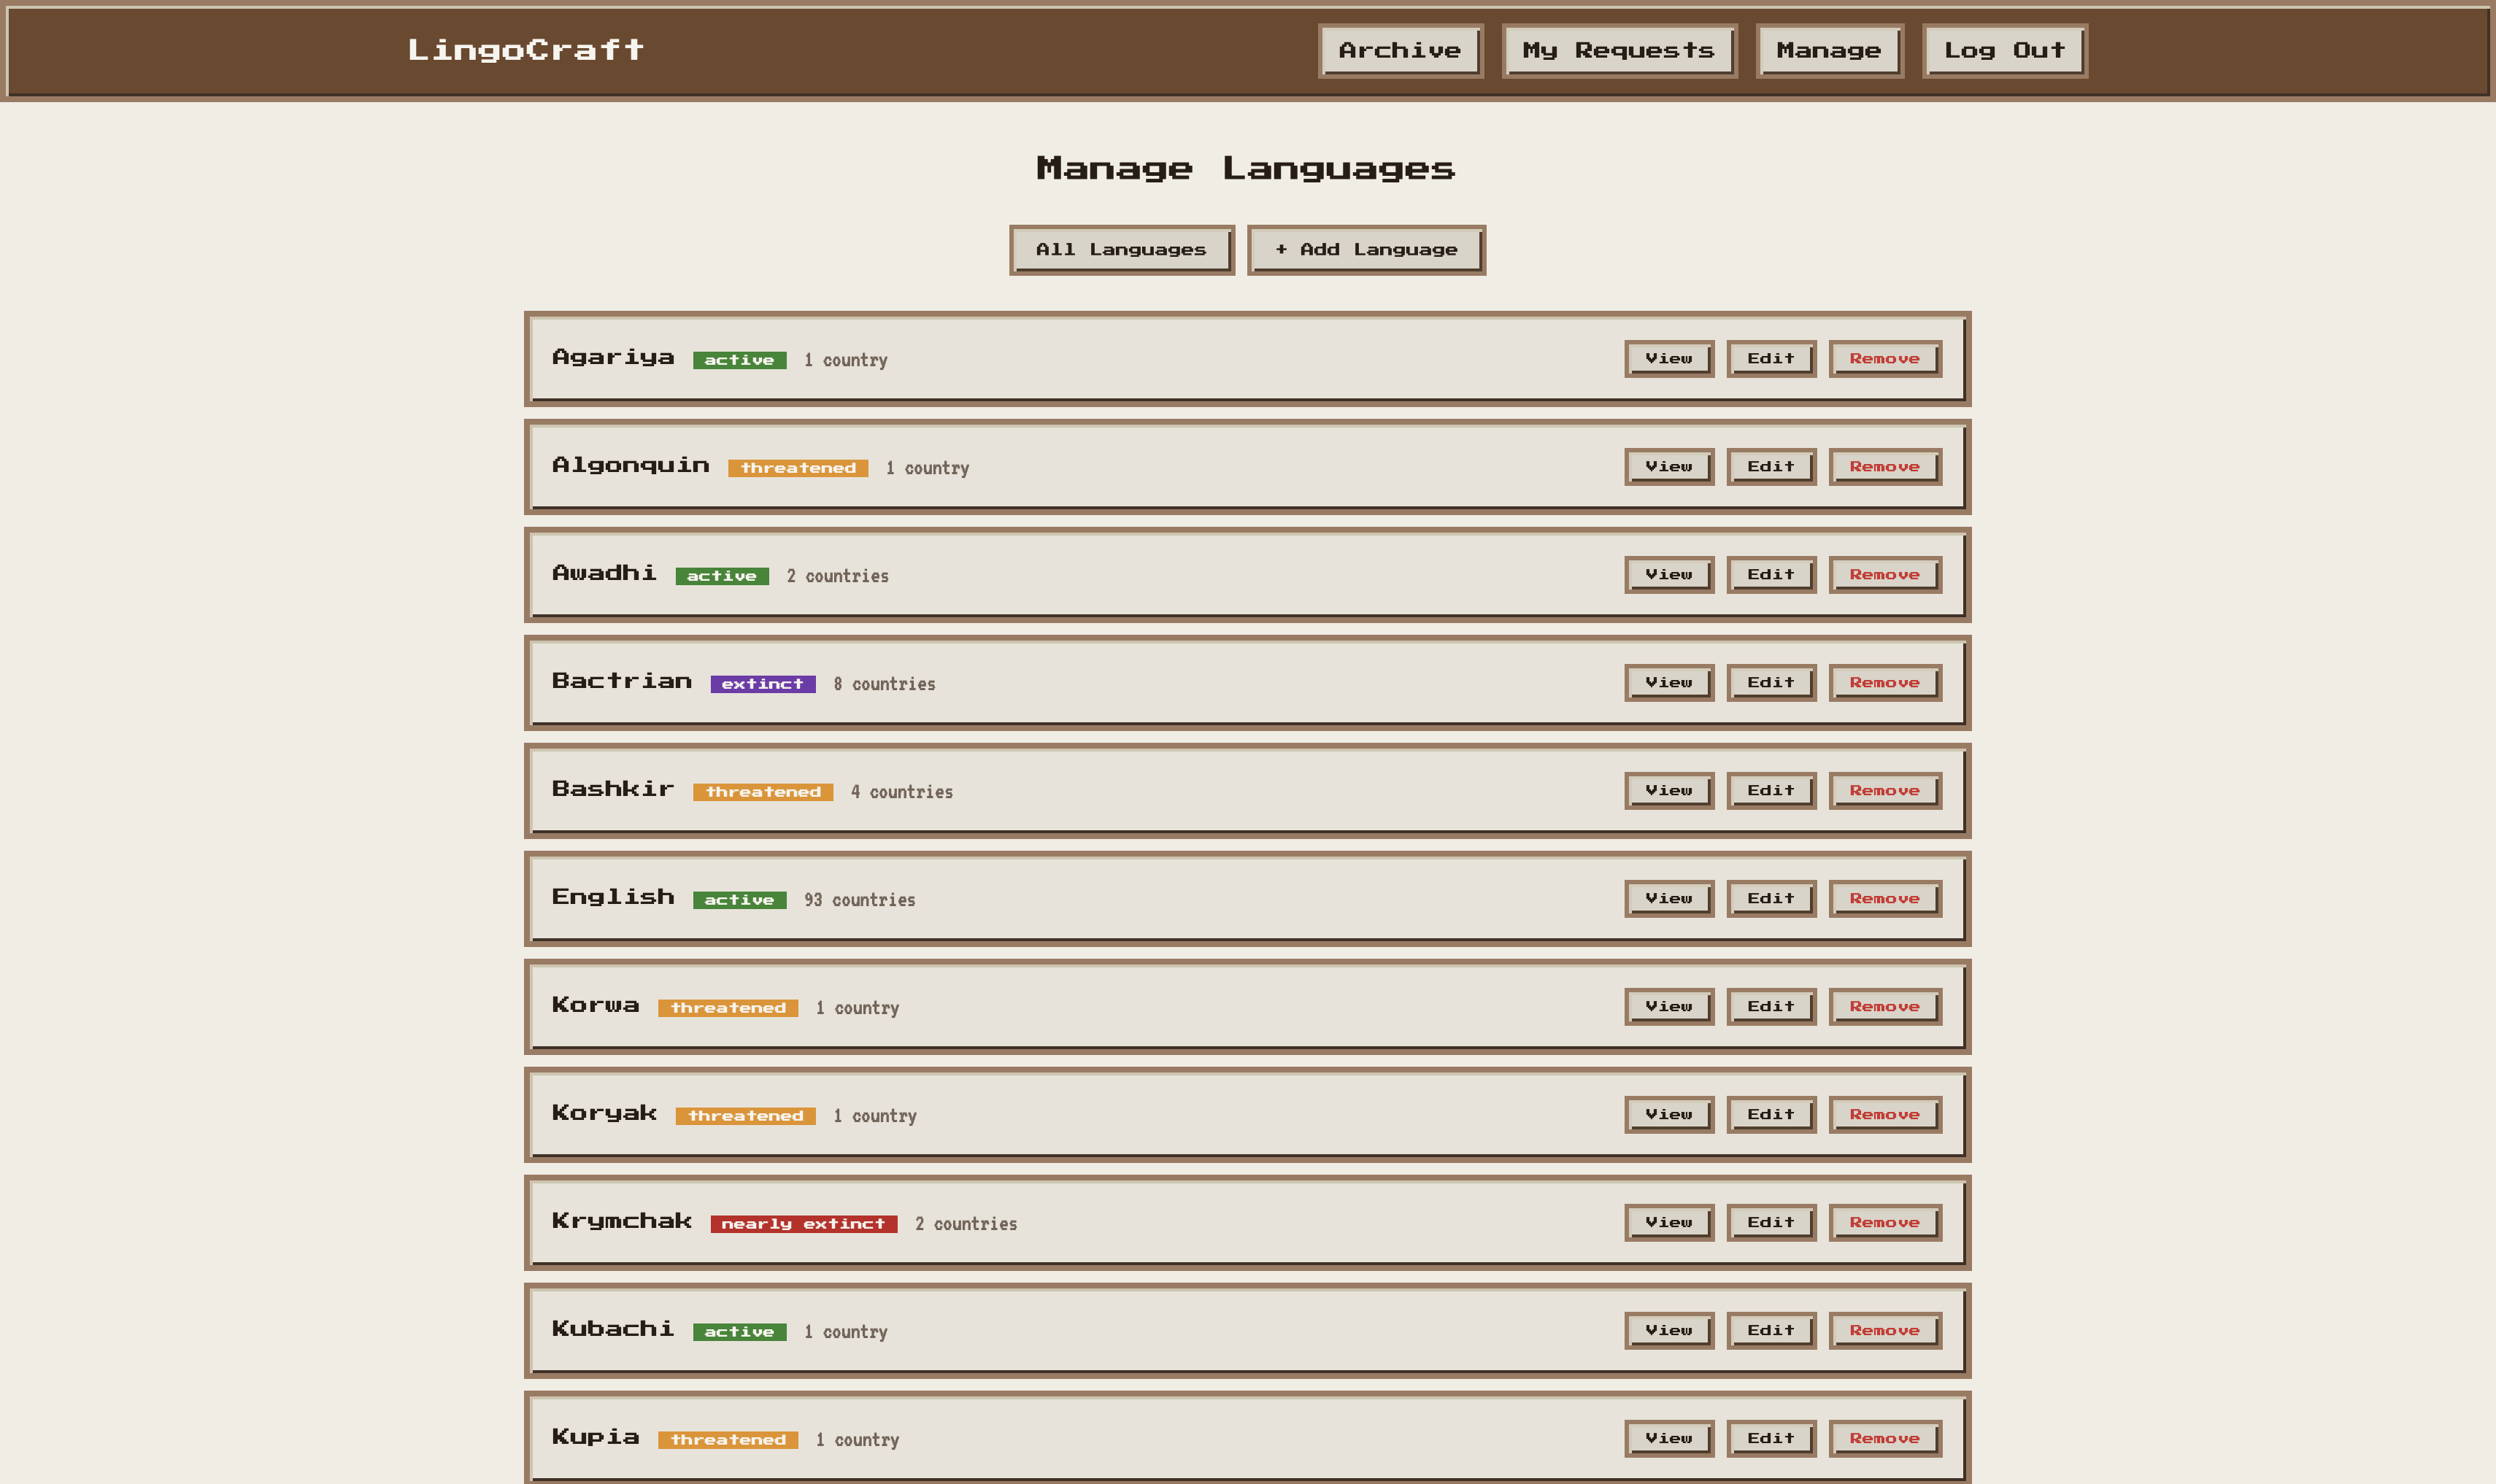The image size is (2496, 1484).
Task: Click the extinct badge beside Bactrian
Action: point(762,684)
